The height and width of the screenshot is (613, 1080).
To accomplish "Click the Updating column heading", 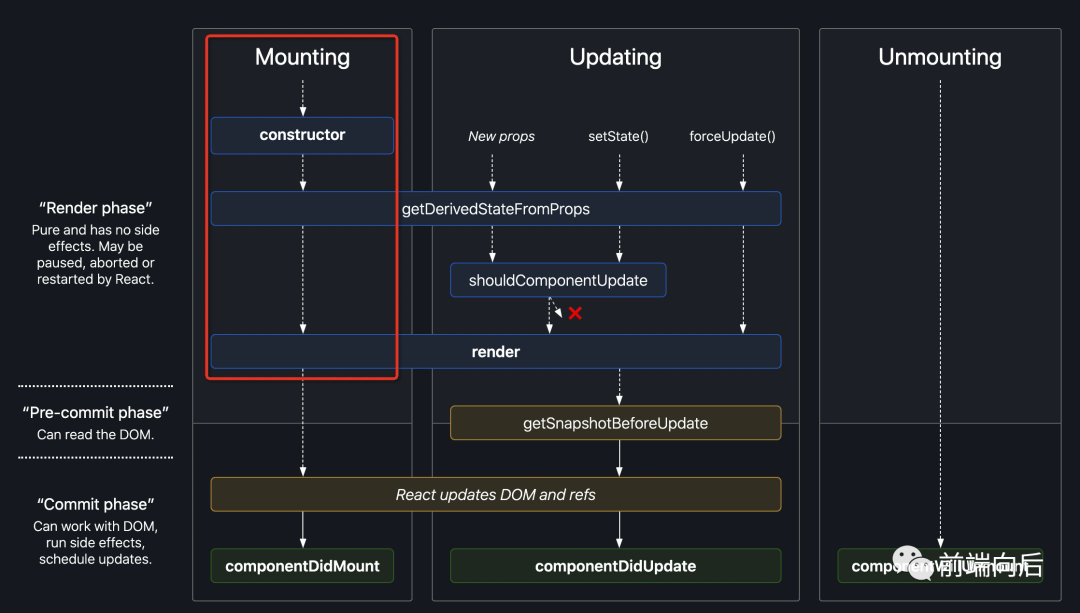I will pyautogui.click(x=615, y=57).
